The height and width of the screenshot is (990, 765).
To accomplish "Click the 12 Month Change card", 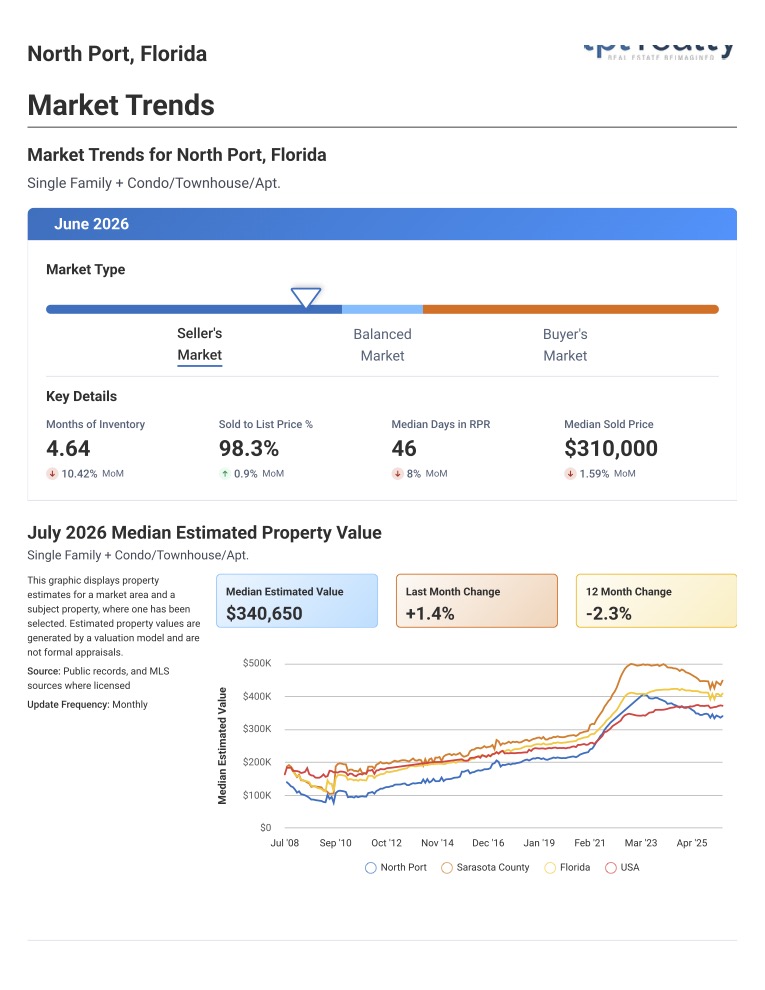I will tap(656, 601).
